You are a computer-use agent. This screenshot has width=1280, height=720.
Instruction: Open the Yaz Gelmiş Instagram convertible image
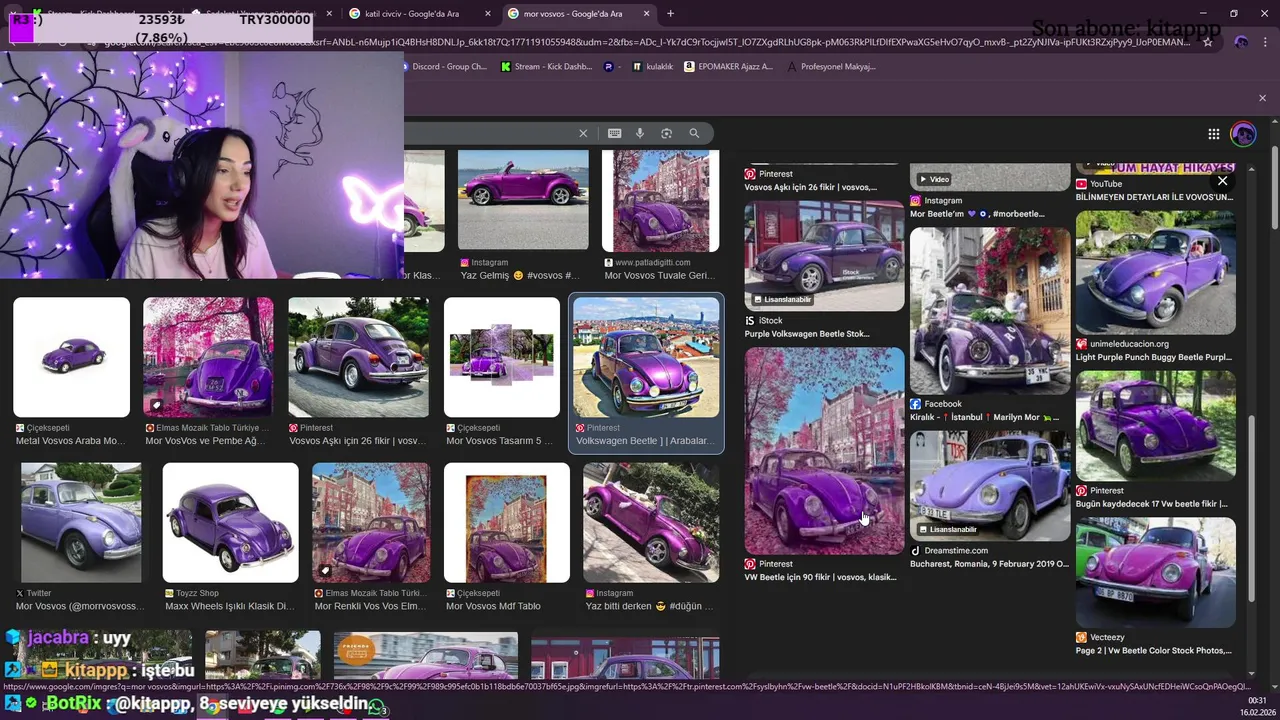(x=523, y=200)
